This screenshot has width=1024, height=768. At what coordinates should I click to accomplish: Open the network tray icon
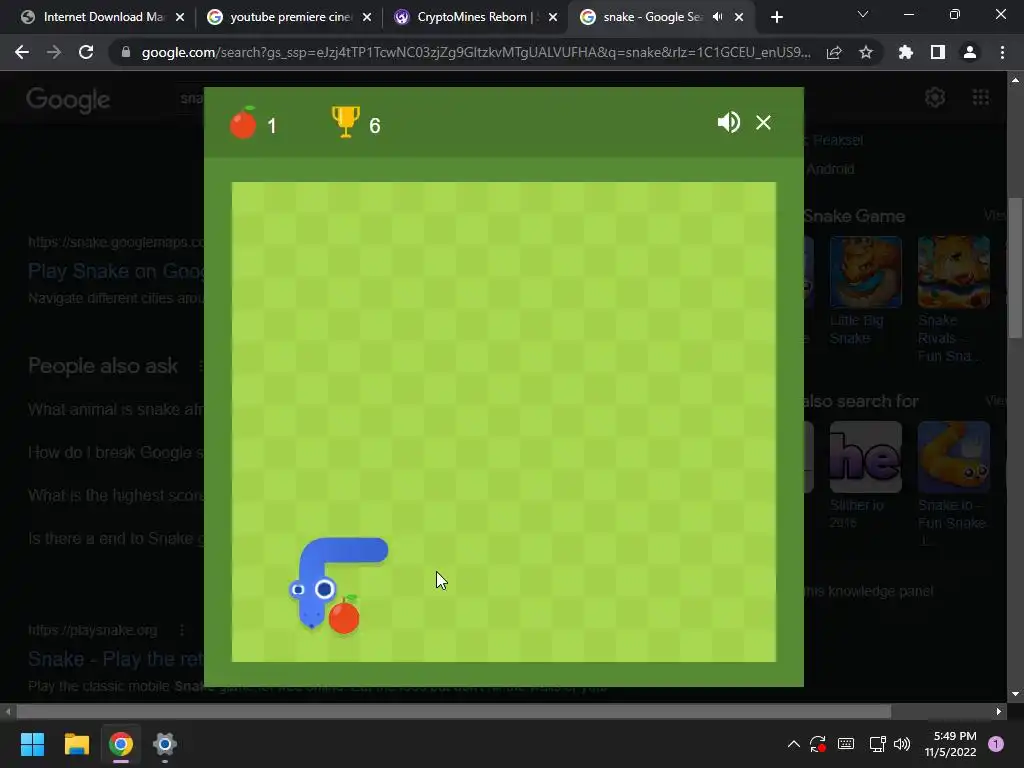(x=877, y=744)
